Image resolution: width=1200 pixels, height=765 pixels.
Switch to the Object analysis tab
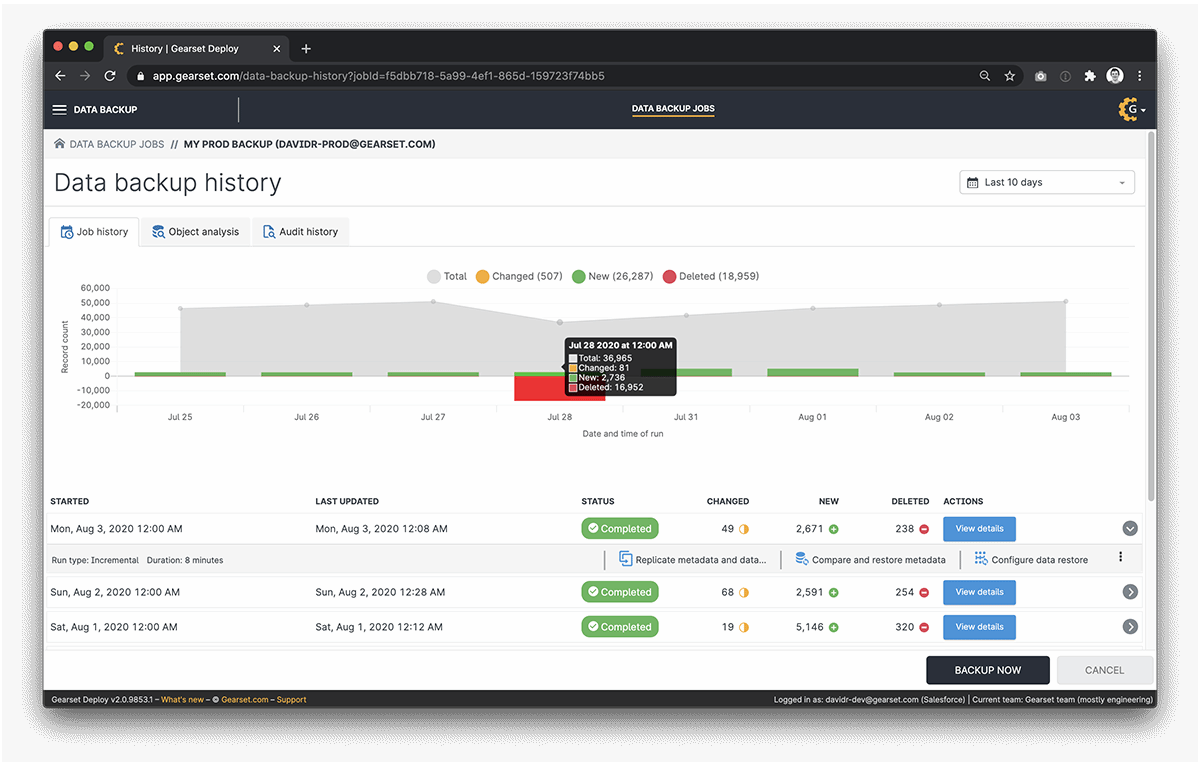coord(194,231)
